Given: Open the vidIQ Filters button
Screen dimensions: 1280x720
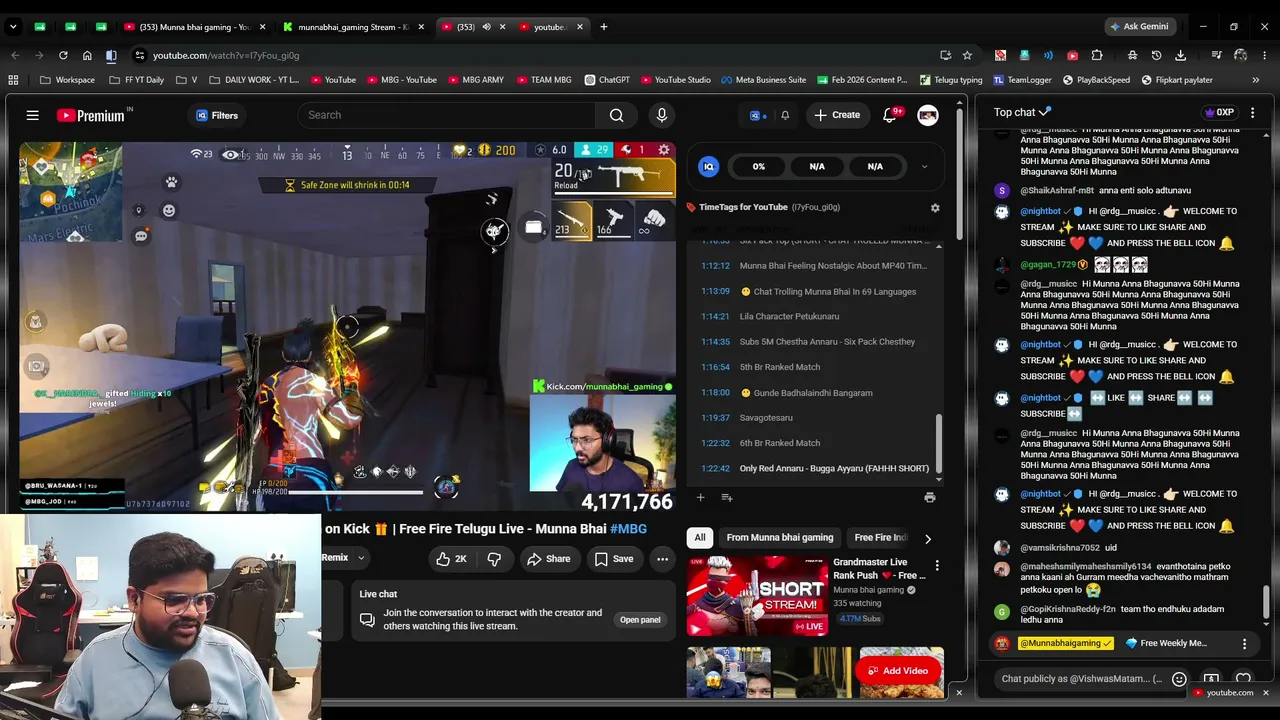Looking at the screenshot, I should click(x=217, y=115).
